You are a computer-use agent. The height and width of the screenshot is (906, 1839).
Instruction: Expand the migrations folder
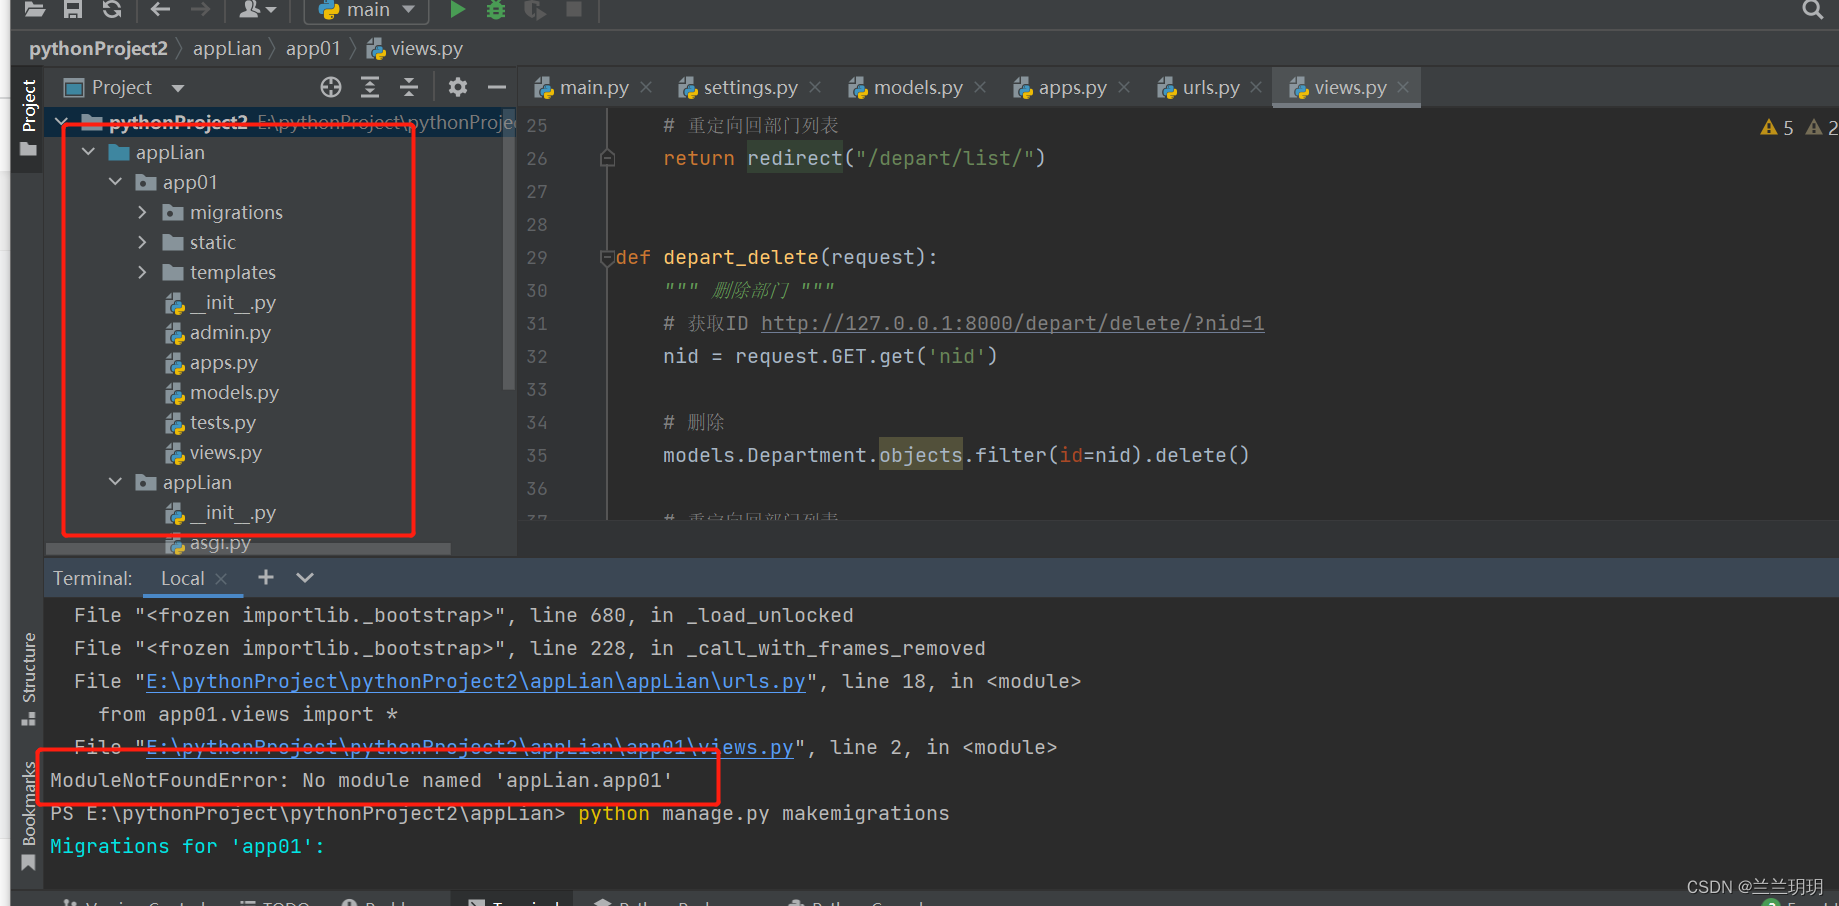tap(142, 212)
